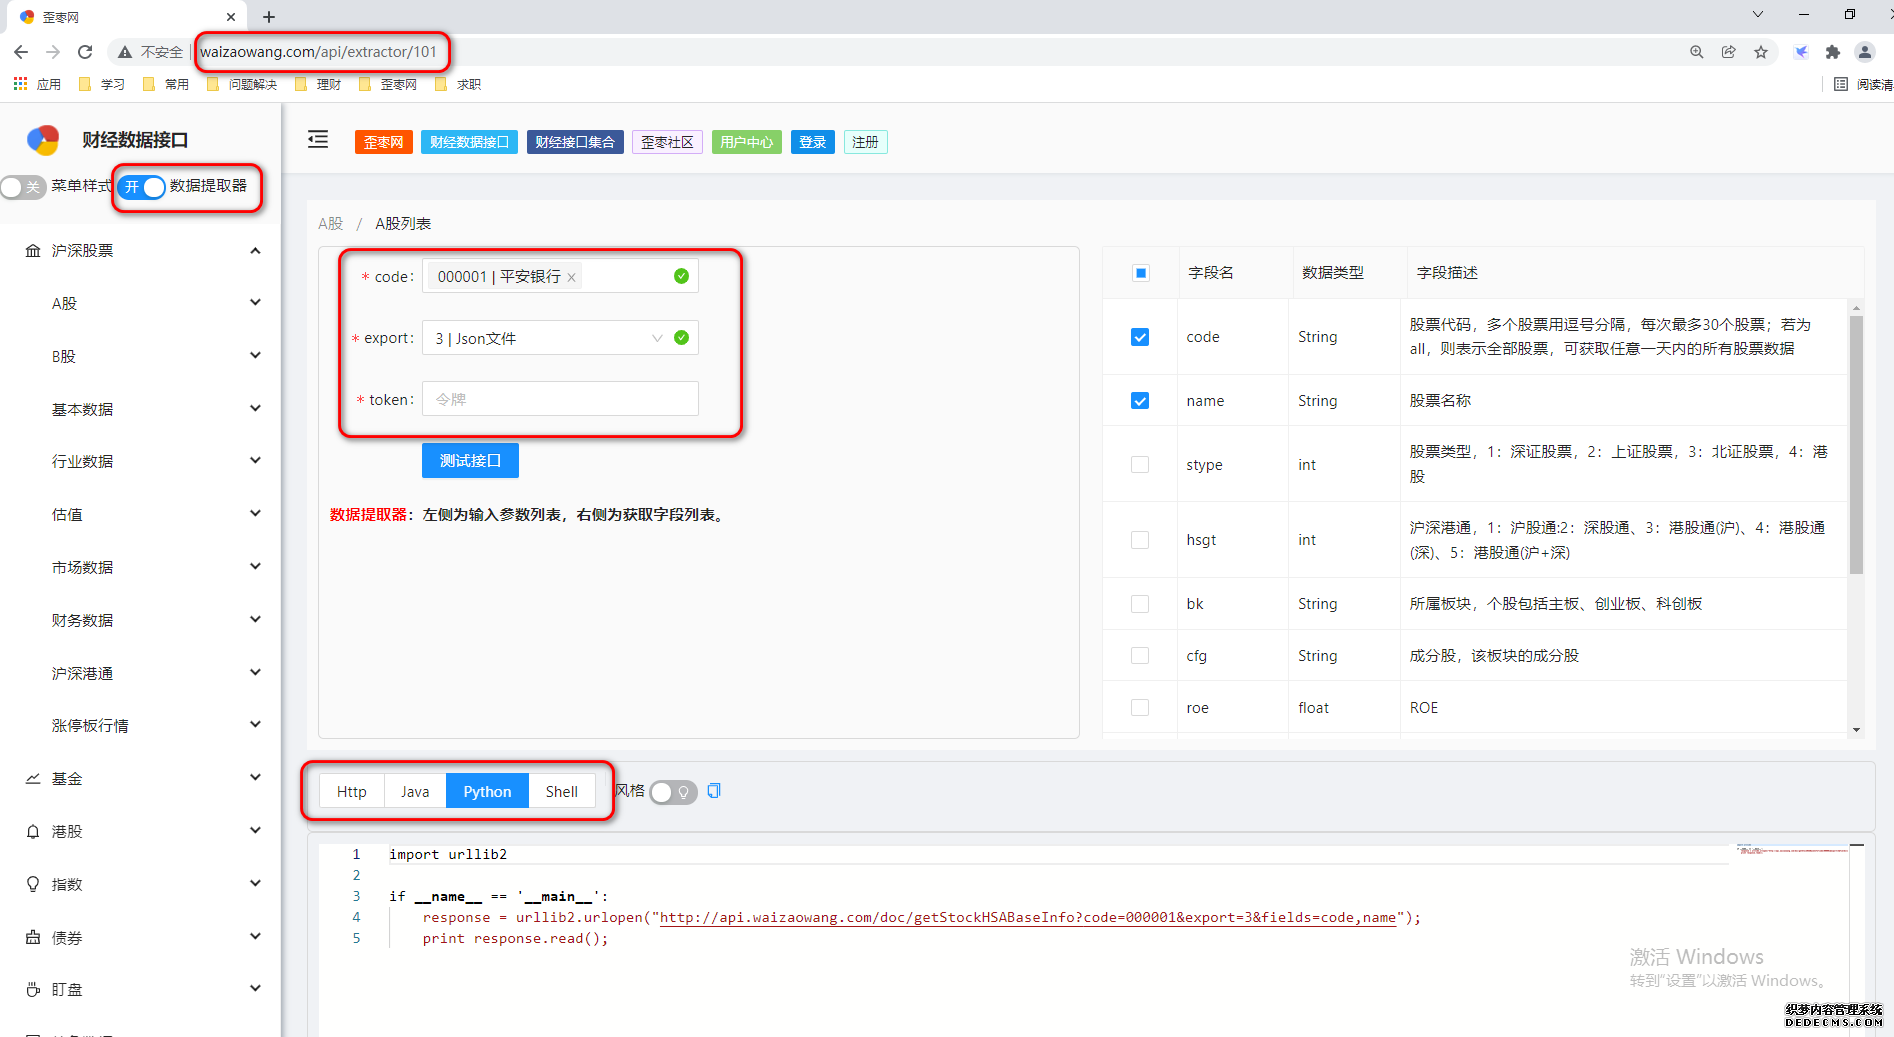Click the share page icon in address bar
Image resolution: width=1894 pixels, height=1037 pixels.
[1729, 52]
